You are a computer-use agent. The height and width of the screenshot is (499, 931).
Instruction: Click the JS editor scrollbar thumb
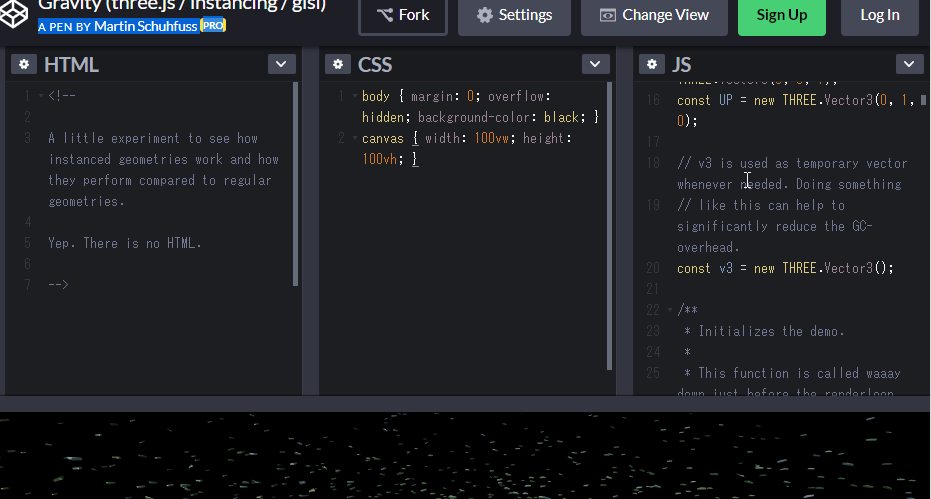coord(923,100)
